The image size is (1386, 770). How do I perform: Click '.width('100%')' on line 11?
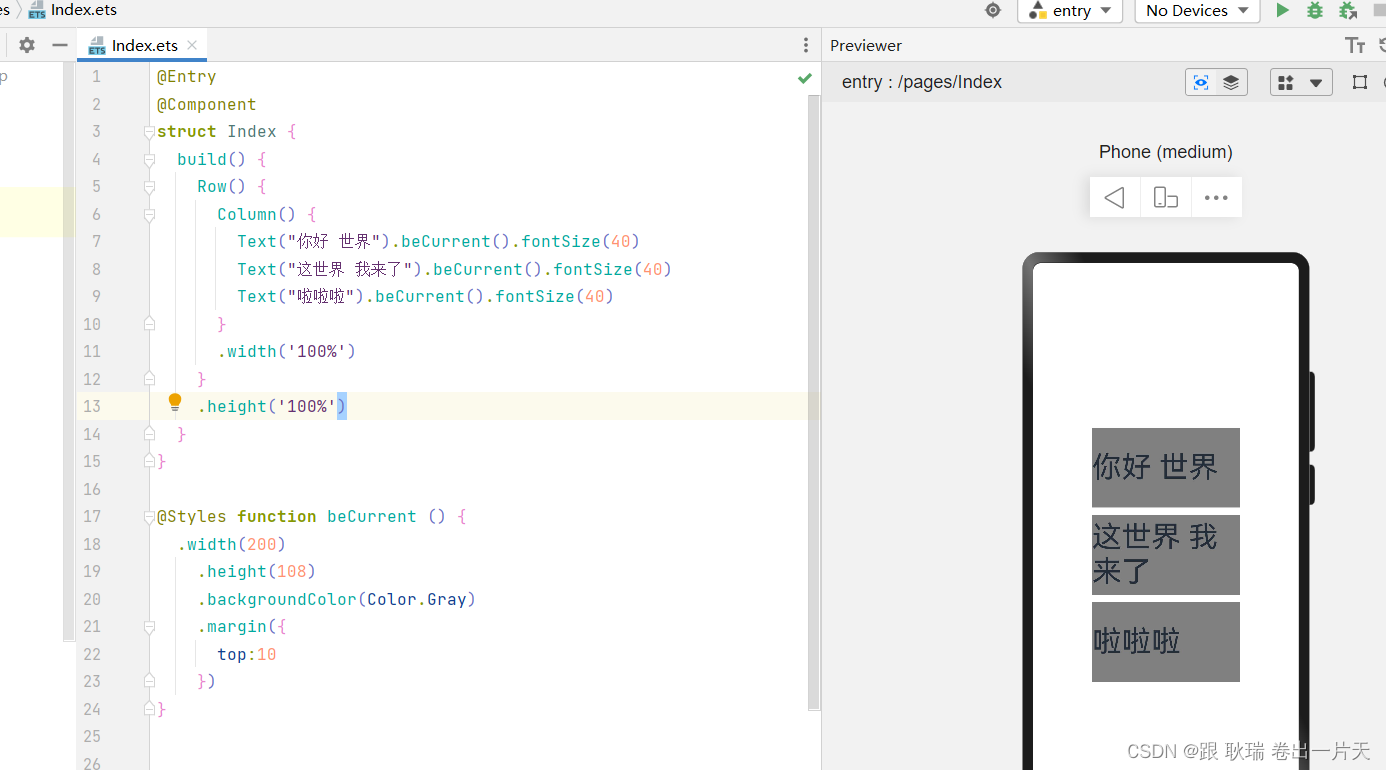pos(287,352)
